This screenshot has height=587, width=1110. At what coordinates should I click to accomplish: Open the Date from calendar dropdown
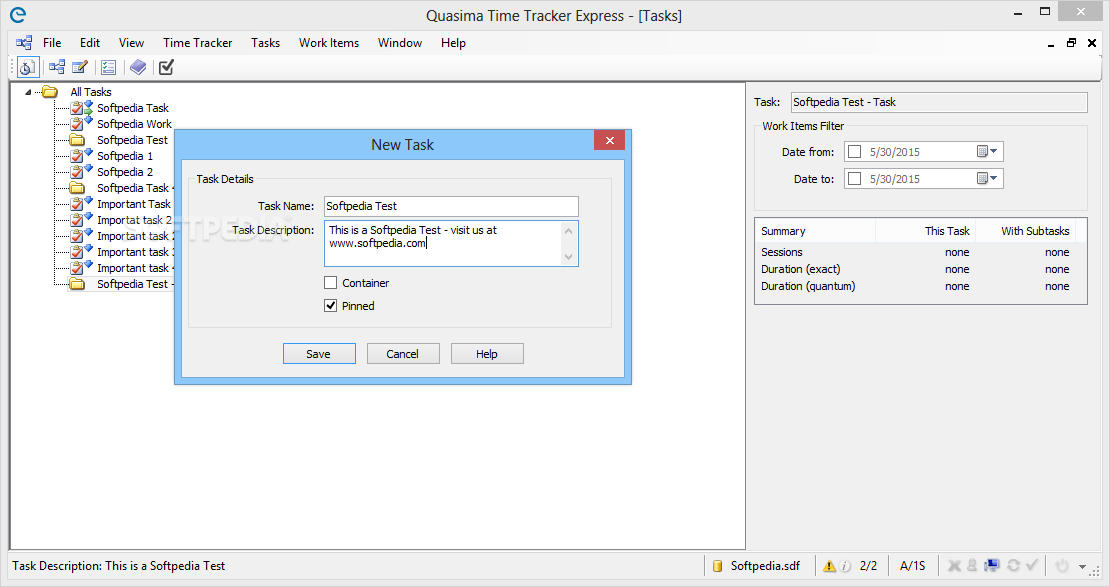click(987, 152)
